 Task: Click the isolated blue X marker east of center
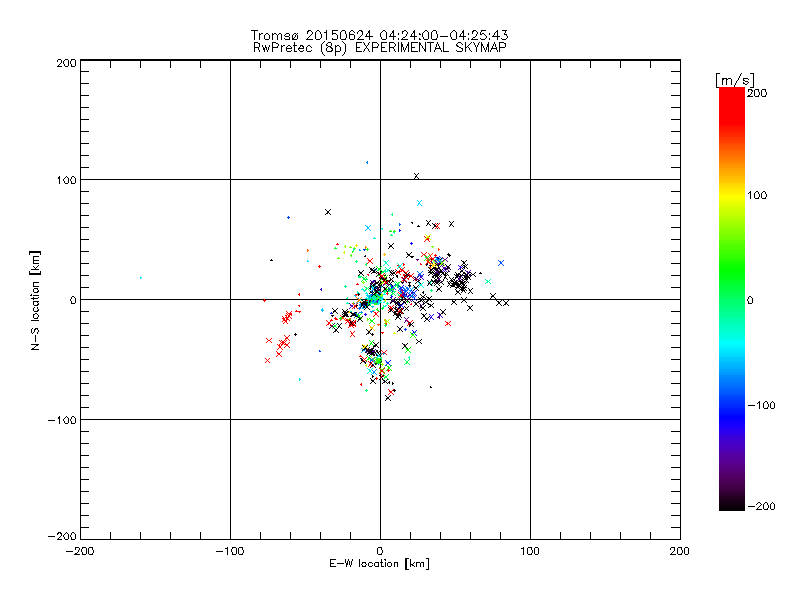click(501, 263)
